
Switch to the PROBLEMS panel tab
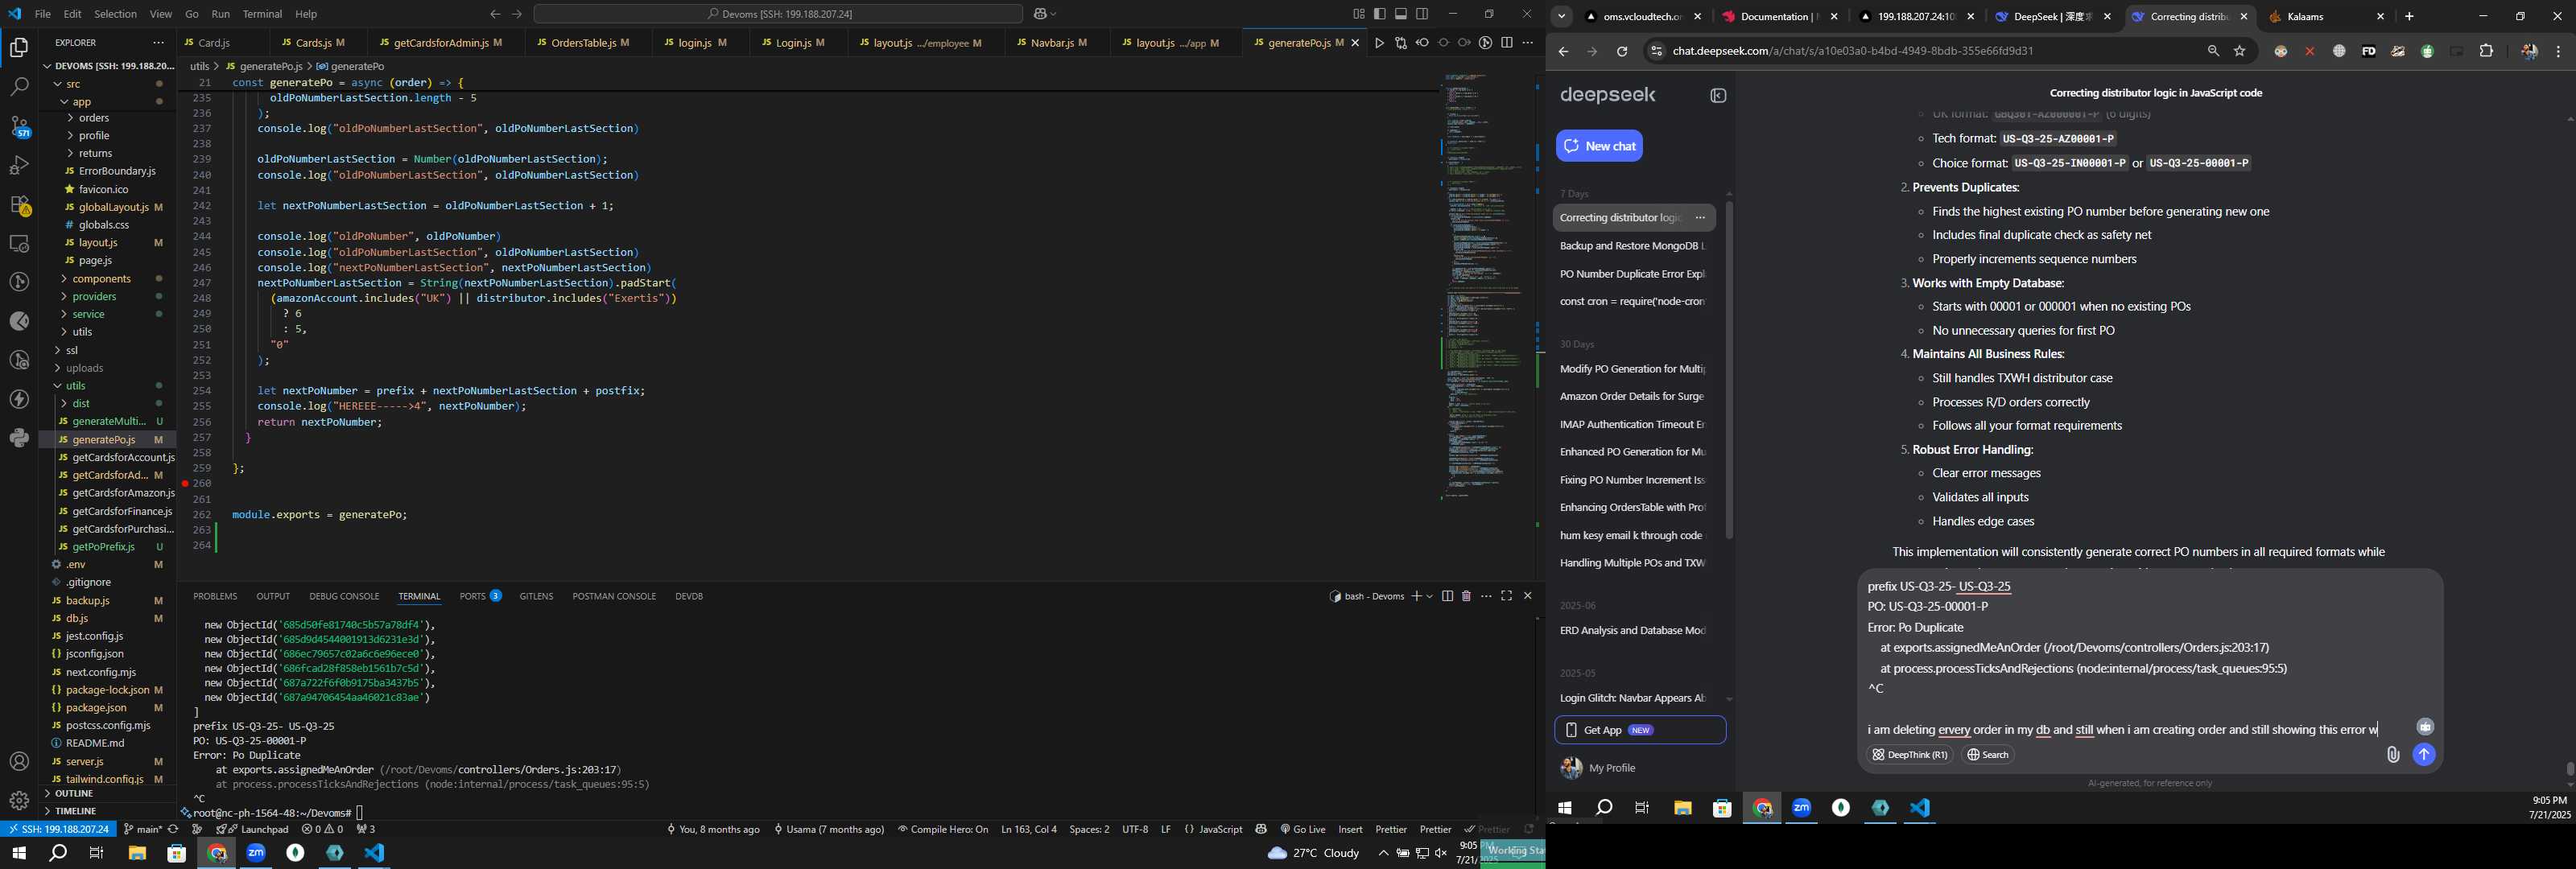(x=215, y=596)
